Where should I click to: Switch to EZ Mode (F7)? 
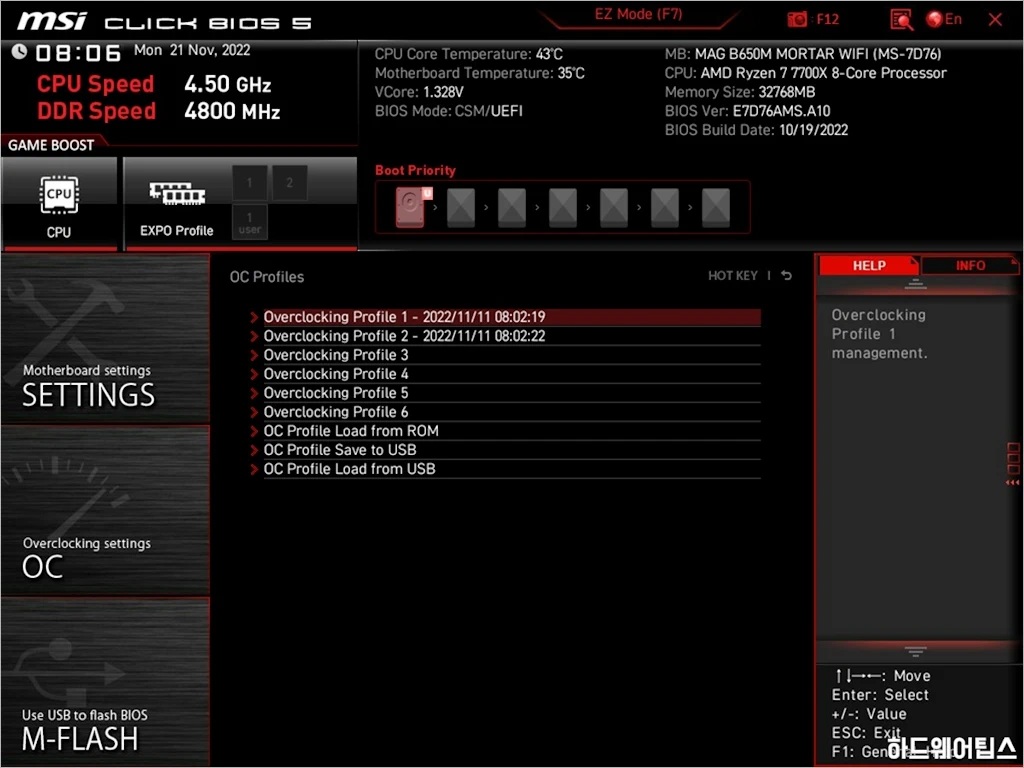[638, 14]
